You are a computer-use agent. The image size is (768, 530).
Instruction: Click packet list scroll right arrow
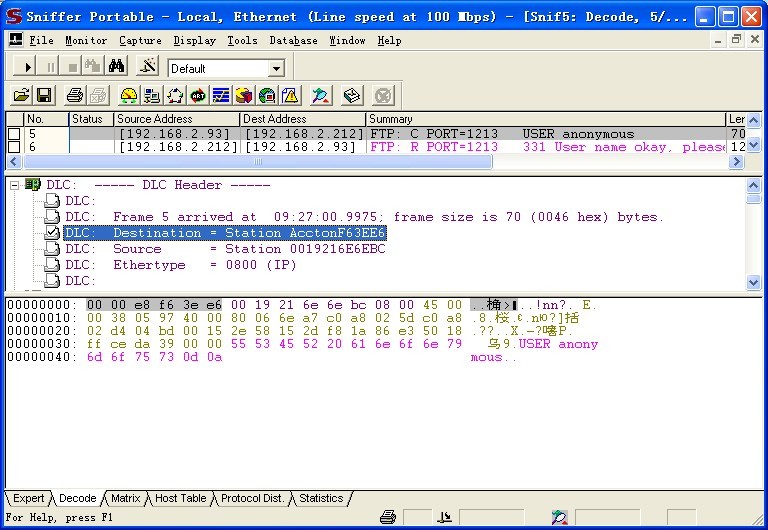(x=736, y=162)
